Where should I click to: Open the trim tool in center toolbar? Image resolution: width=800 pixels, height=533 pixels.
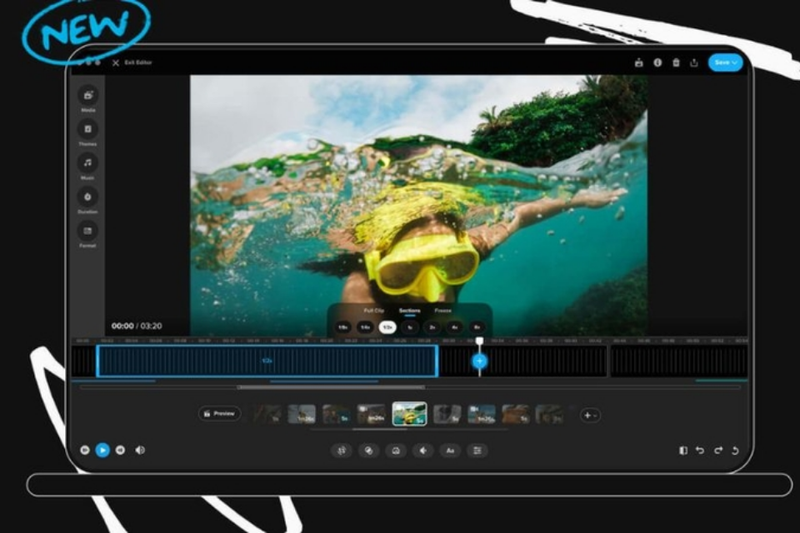tap(341, 451)
